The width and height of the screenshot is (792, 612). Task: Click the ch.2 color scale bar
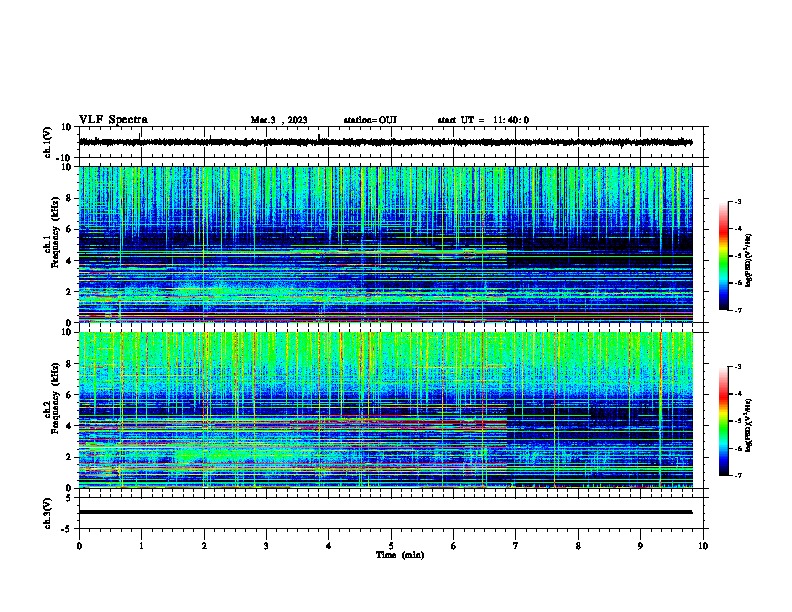point(723,421)
